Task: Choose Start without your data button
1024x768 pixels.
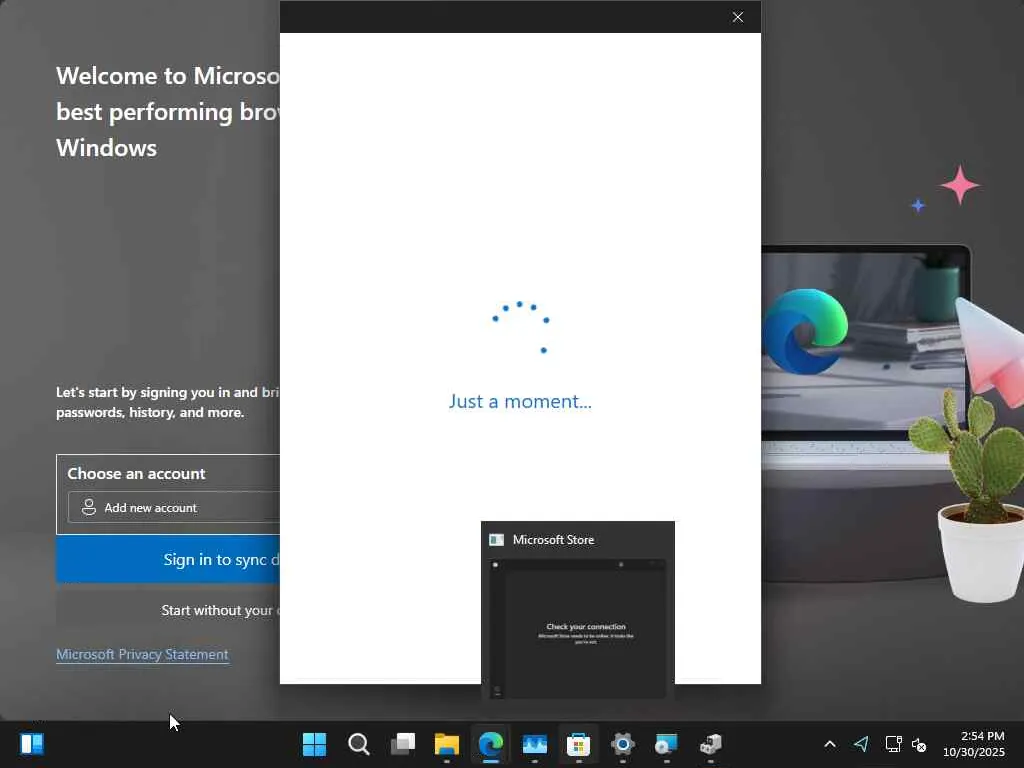Action: click(168, 610)
